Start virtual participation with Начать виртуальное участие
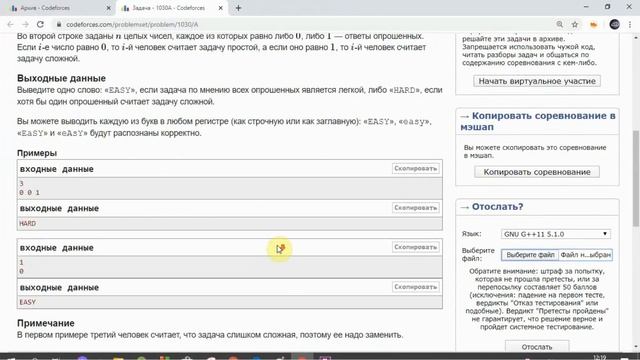The width and height of the screenshot is (640, 360). [x=537, y=81]
